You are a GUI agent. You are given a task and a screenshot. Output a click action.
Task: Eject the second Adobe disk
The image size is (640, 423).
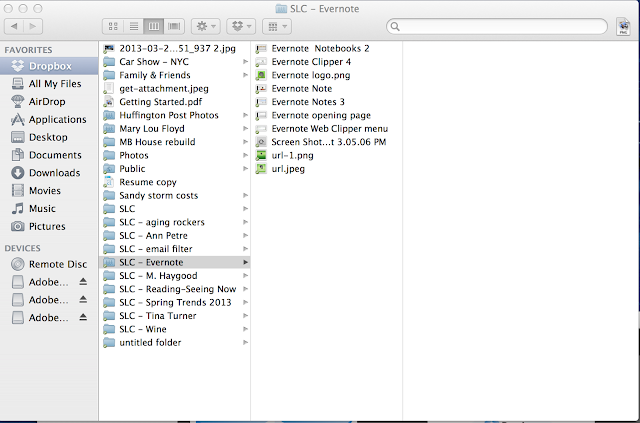coord(83,300)
